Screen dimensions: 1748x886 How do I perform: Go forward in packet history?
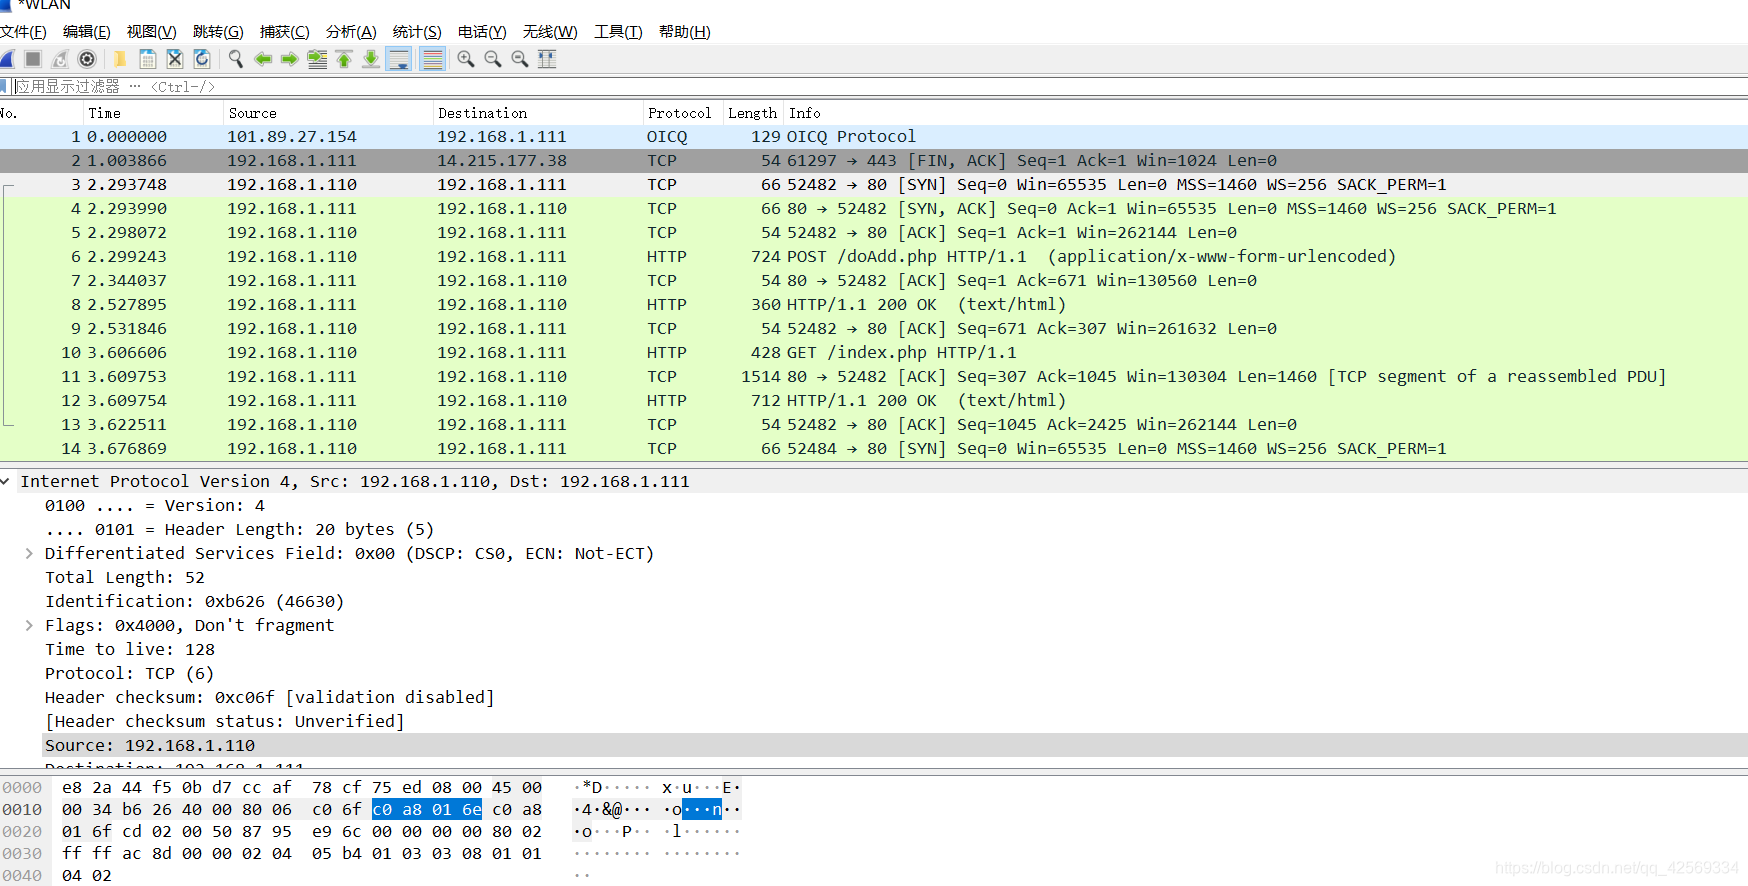tap(290, 59)
